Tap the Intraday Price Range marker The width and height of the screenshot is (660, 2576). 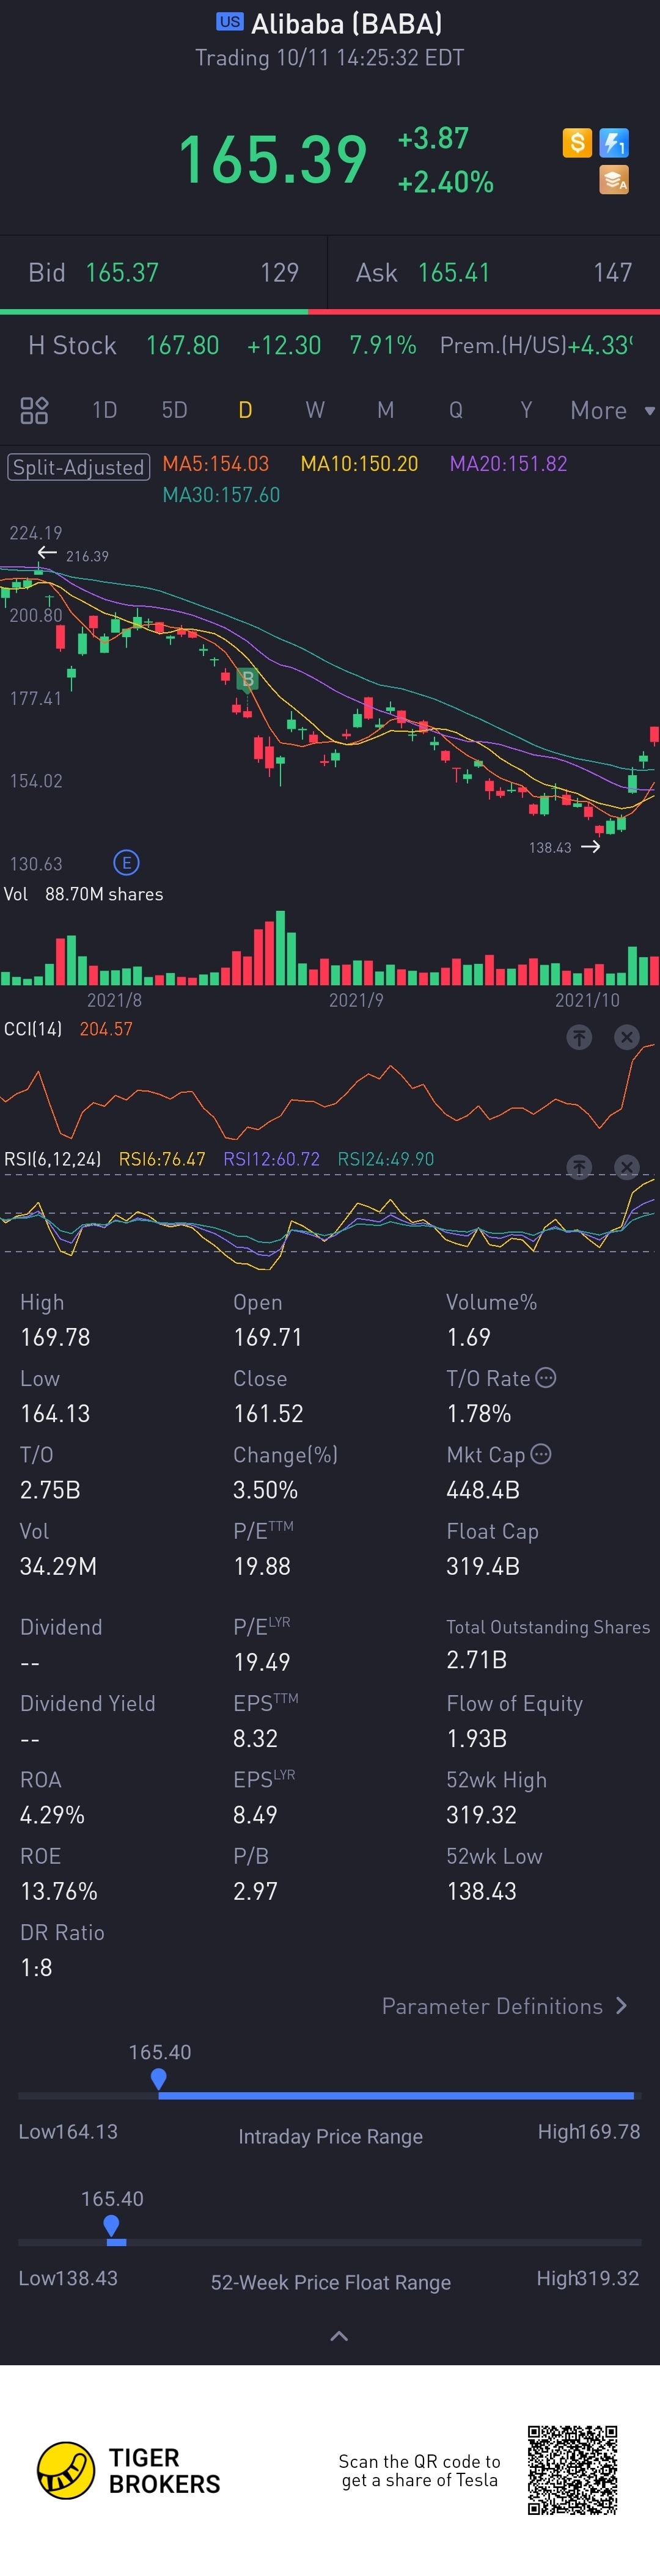(159, 2080)
